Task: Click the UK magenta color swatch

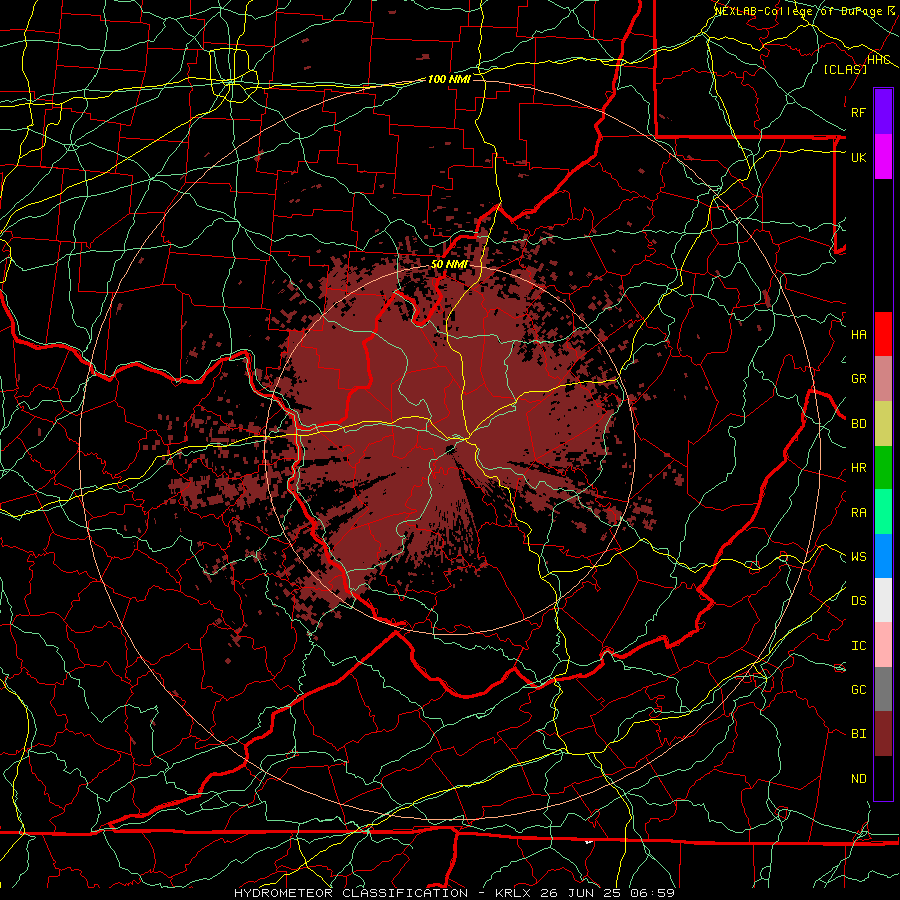Action: pyautogui.click(x=883, y=157)
